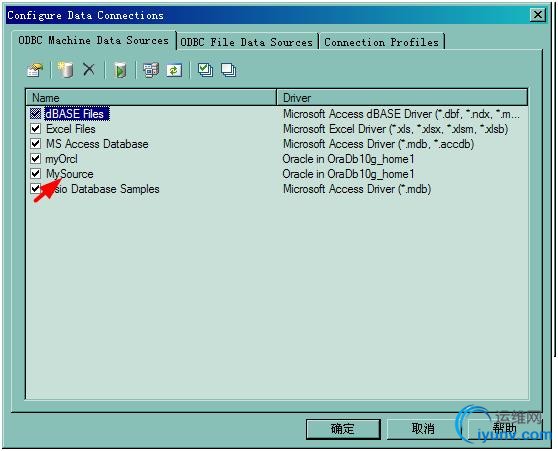Click Microsoft Access dBASE Driver cell
Screen dimensions: 558x451
tap(401, 114)
